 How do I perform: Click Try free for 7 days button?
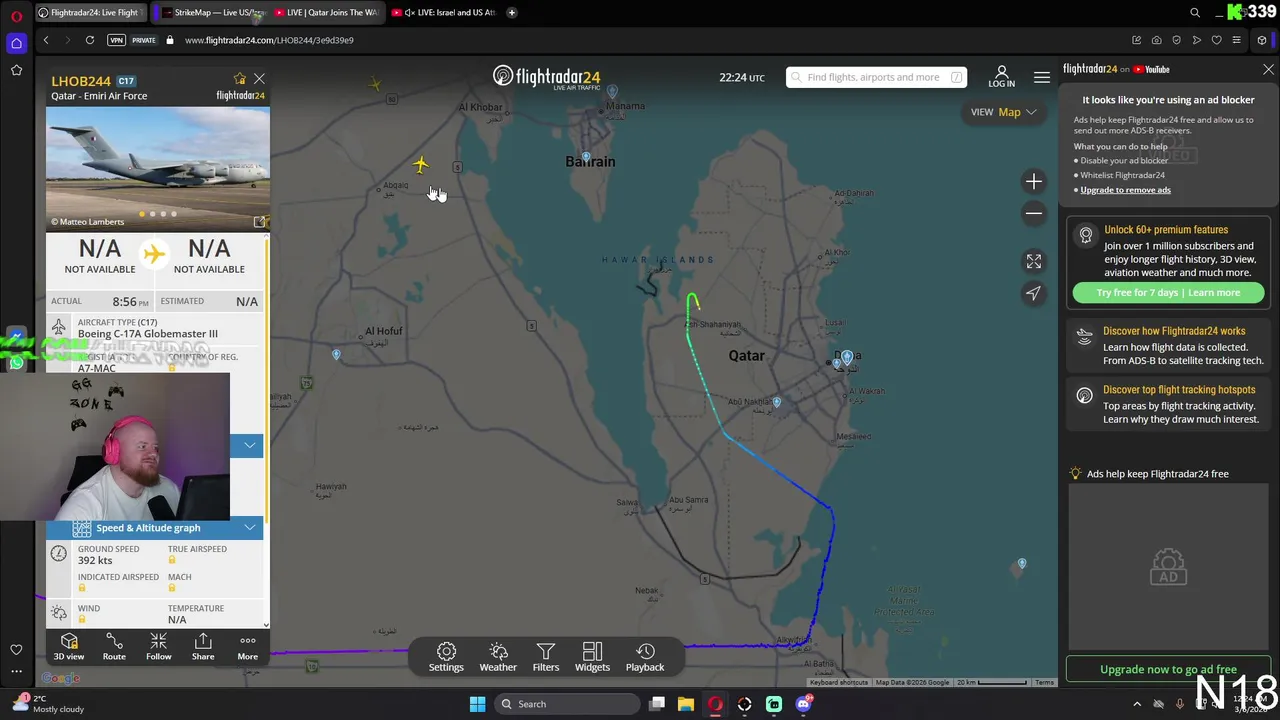pyautogui.click(x=1168, y=292)
